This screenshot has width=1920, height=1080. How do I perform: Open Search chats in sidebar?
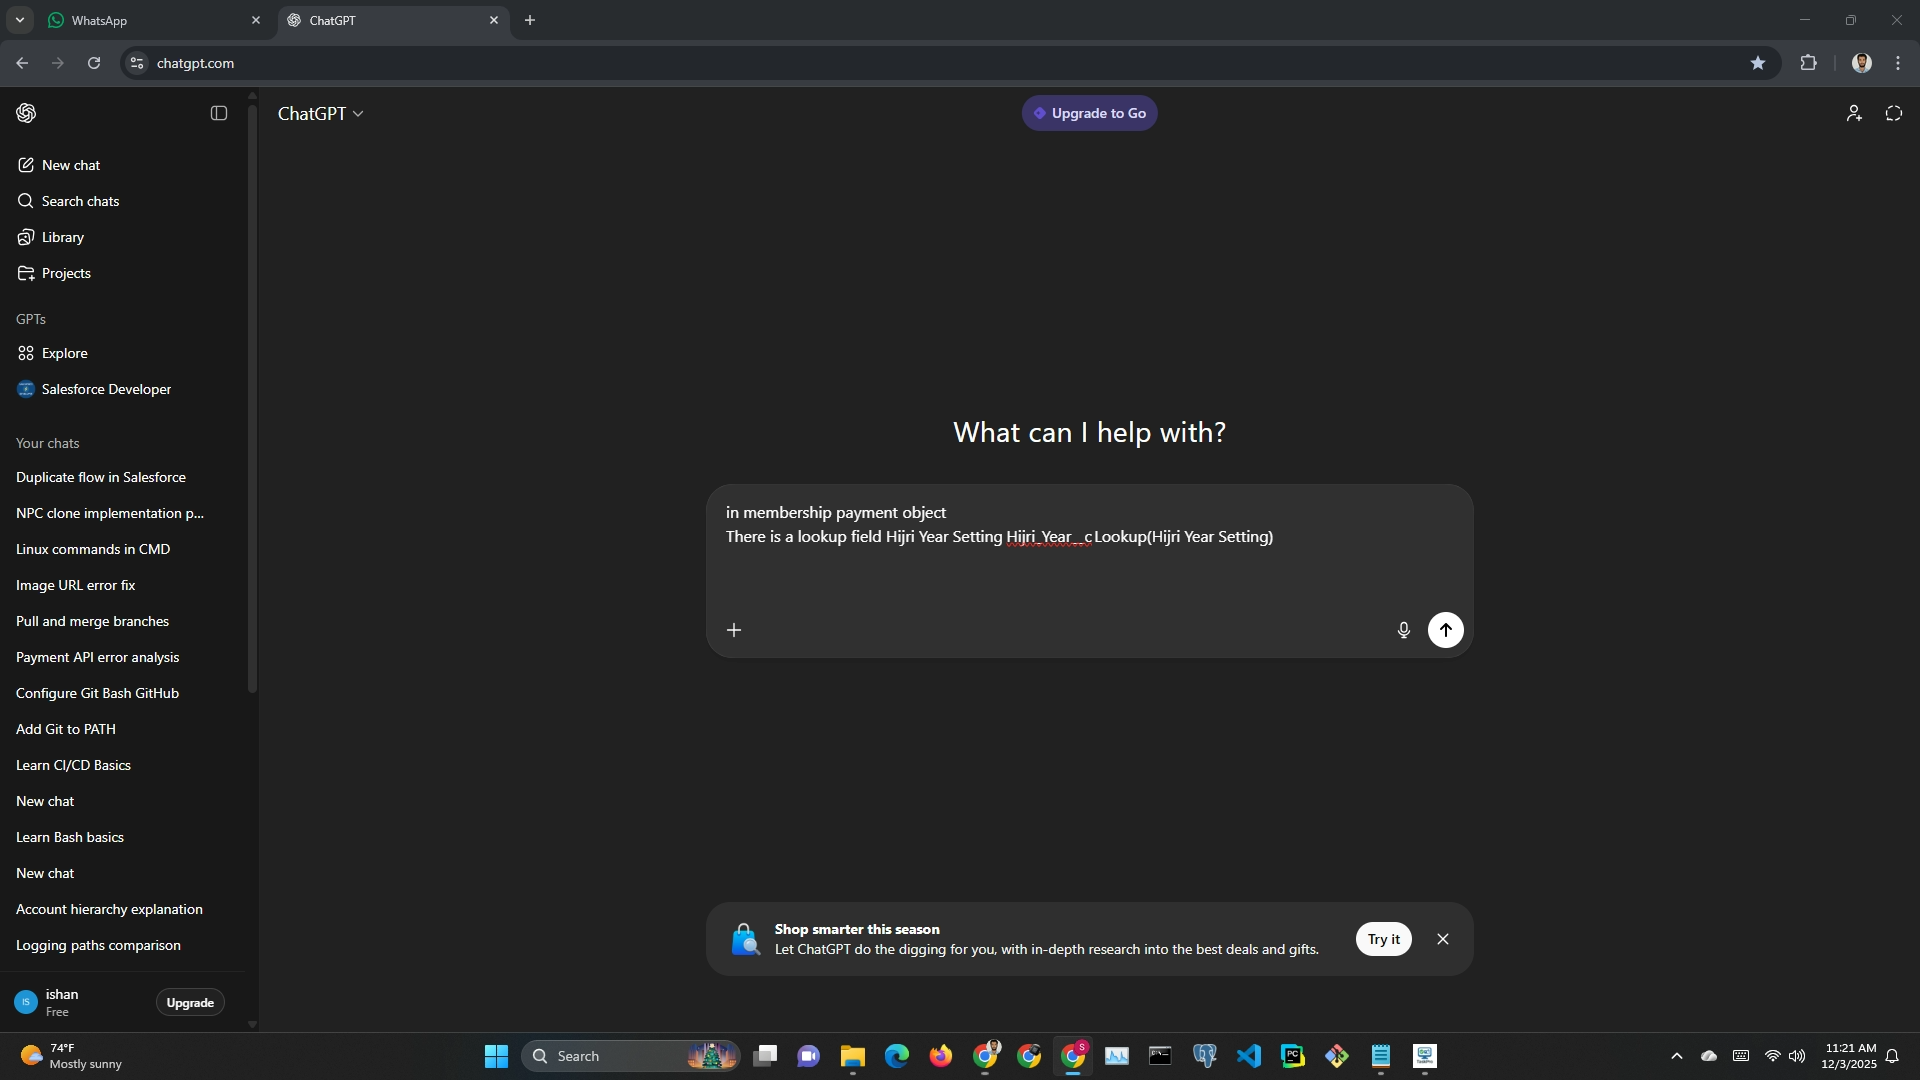(80, 201)
